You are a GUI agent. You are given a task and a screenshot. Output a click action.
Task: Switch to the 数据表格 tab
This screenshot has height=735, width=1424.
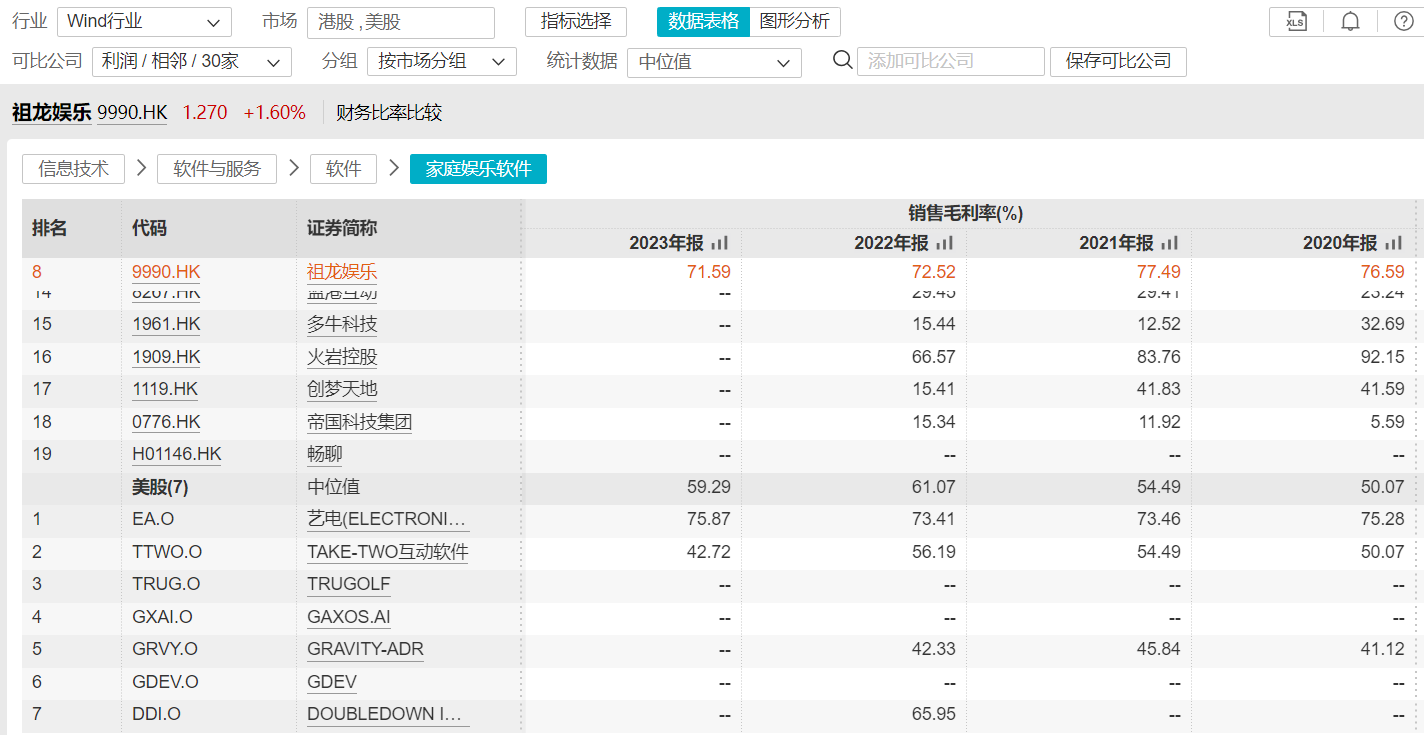pyautogui.click(x=703, y=22)
